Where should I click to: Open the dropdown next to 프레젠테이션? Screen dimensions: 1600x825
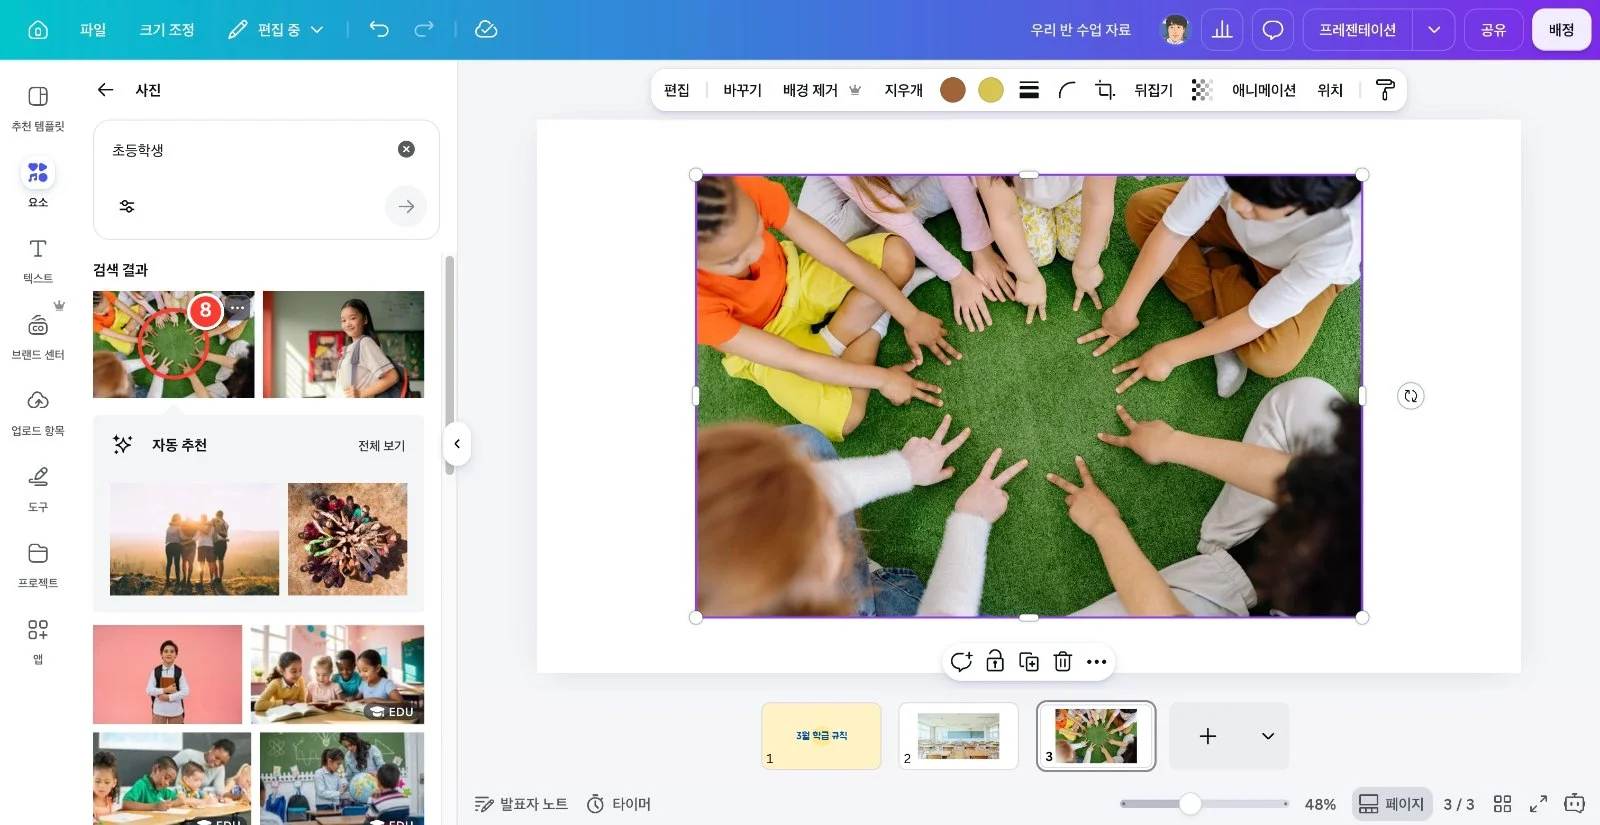coord(1434,30)
